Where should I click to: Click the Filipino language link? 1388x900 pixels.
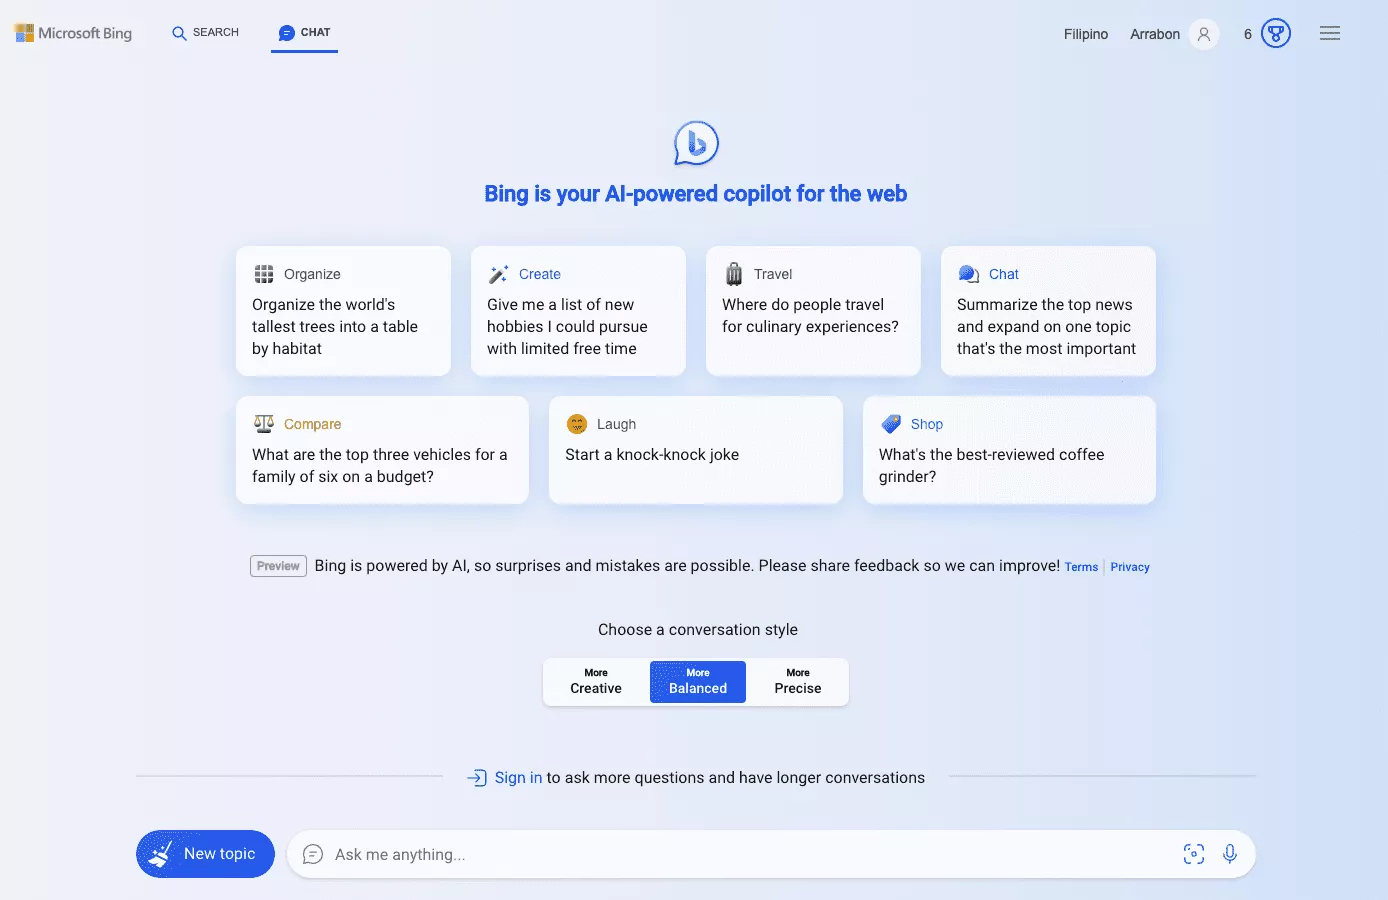1086,34
